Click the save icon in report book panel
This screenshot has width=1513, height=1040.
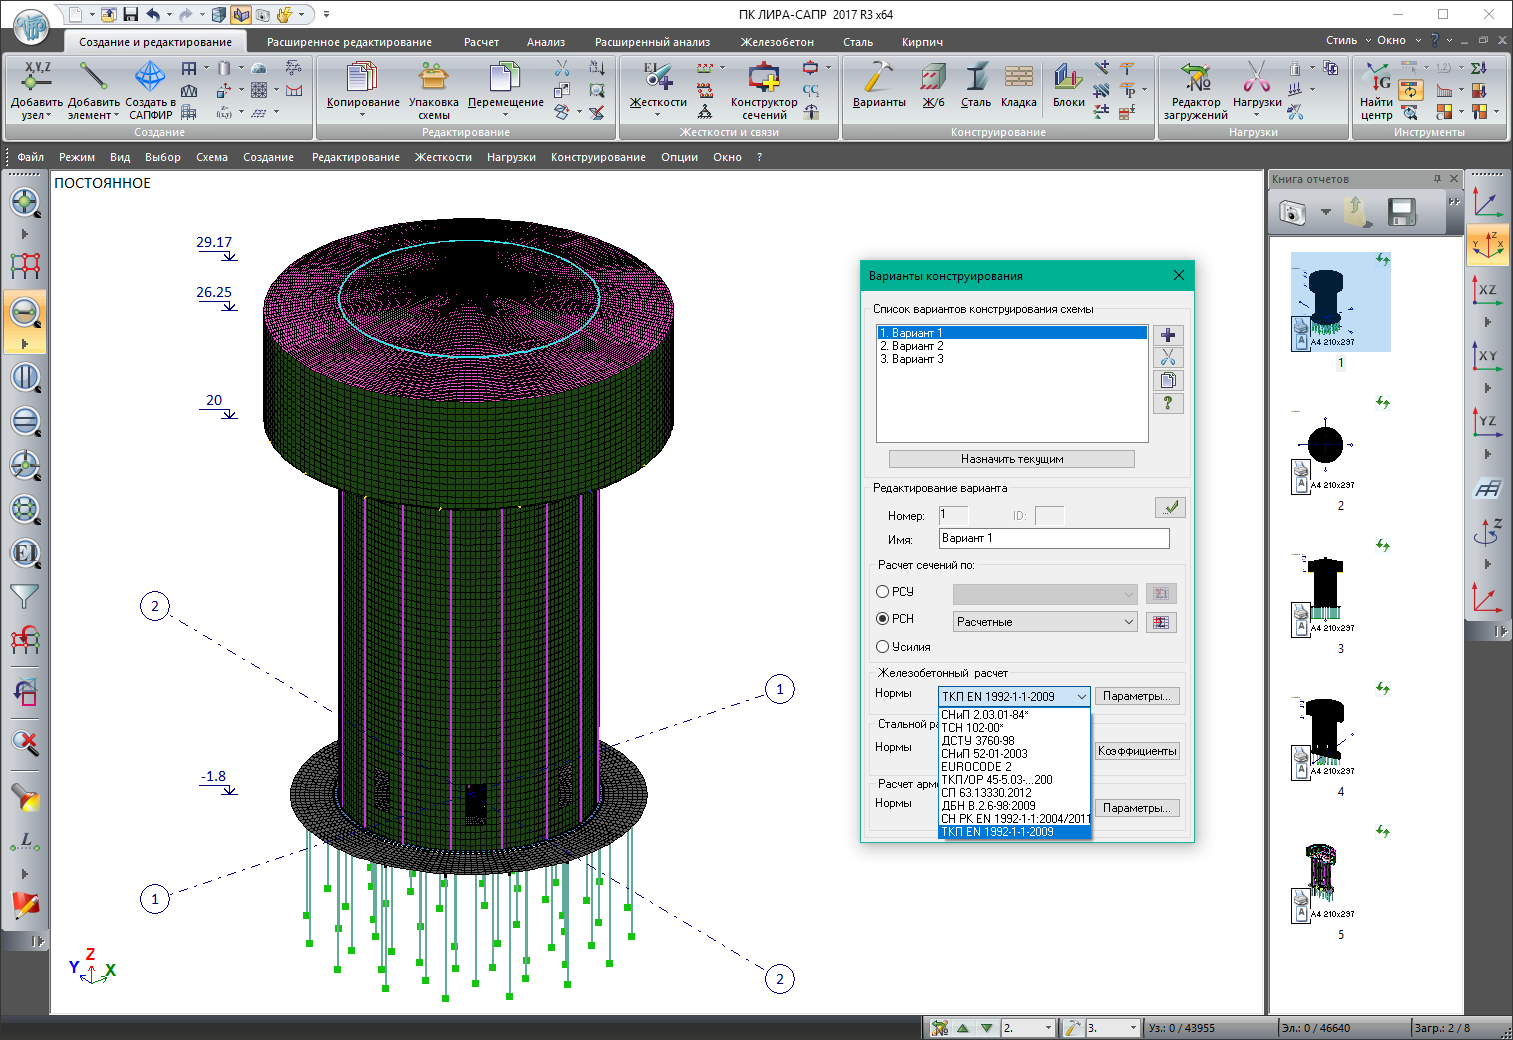point(1401,212)
